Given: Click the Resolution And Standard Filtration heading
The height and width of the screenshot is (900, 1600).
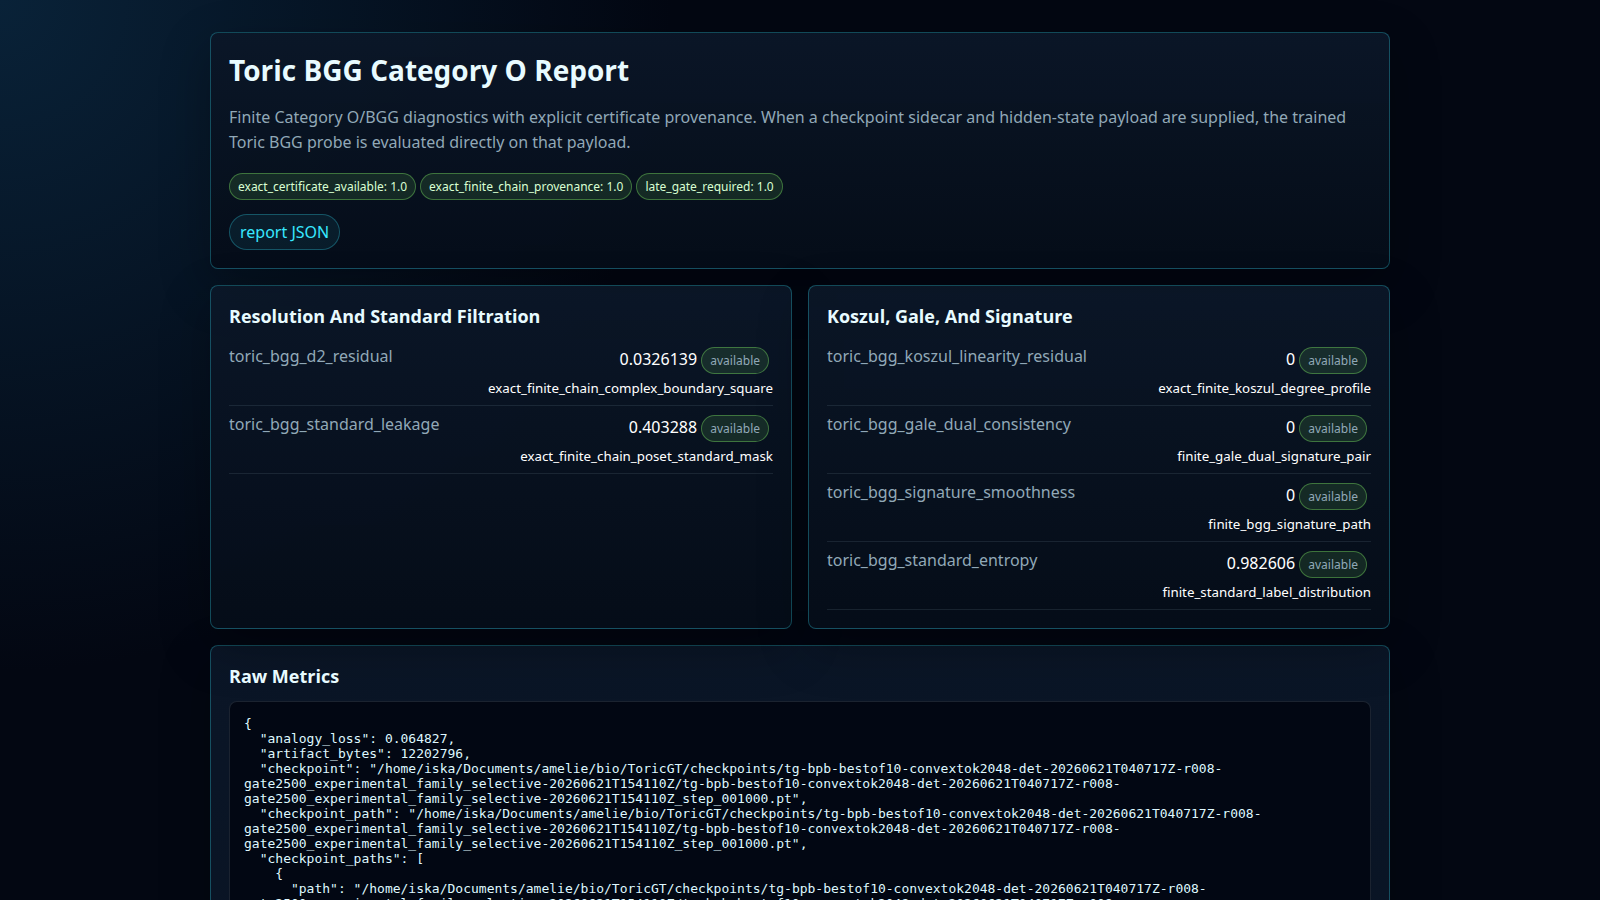Looking at the screenshot, I should point(384,317).
